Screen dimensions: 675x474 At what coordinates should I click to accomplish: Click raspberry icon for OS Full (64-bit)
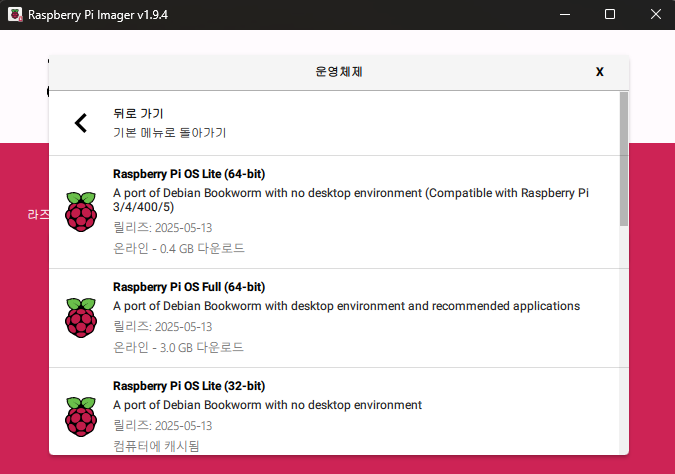81,318
